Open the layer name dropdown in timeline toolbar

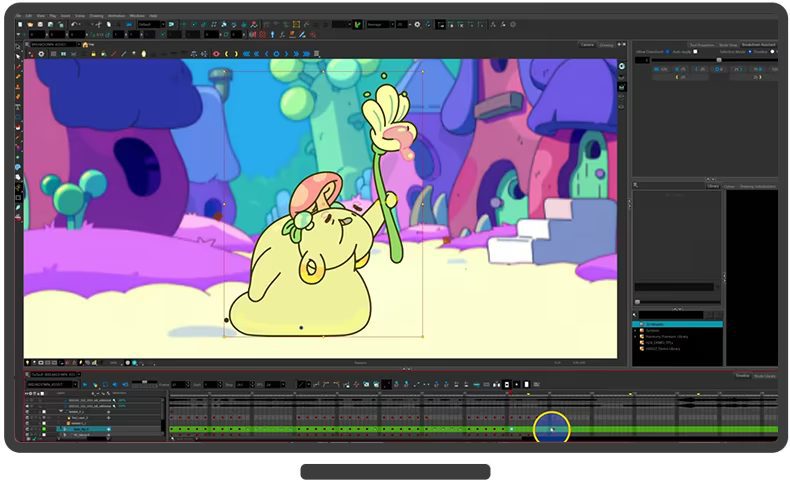coord(51,384)
